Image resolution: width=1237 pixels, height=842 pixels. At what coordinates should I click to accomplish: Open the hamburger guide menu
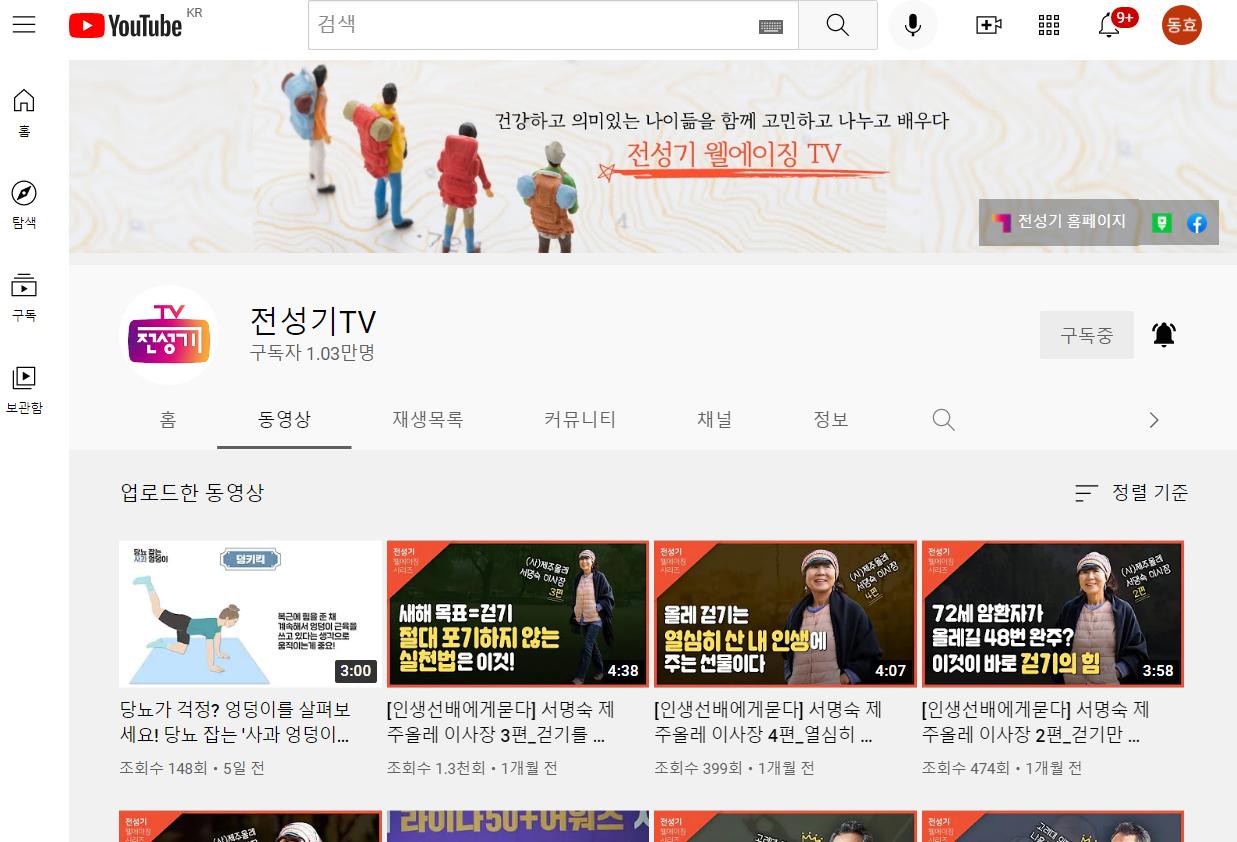24,25
